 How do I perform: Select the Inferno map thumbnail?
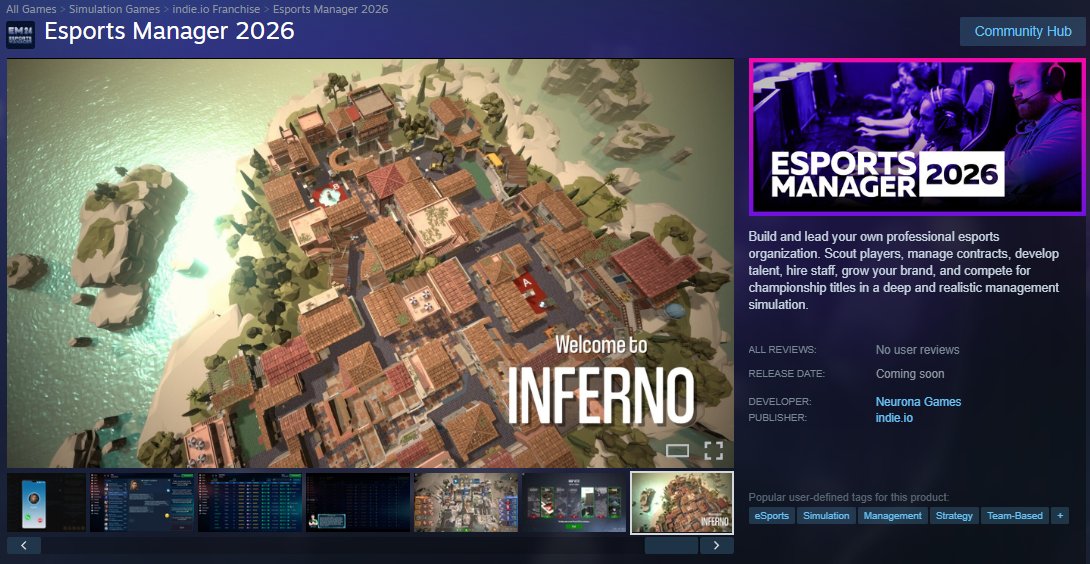pyautogui.click(x=682, y=503)
